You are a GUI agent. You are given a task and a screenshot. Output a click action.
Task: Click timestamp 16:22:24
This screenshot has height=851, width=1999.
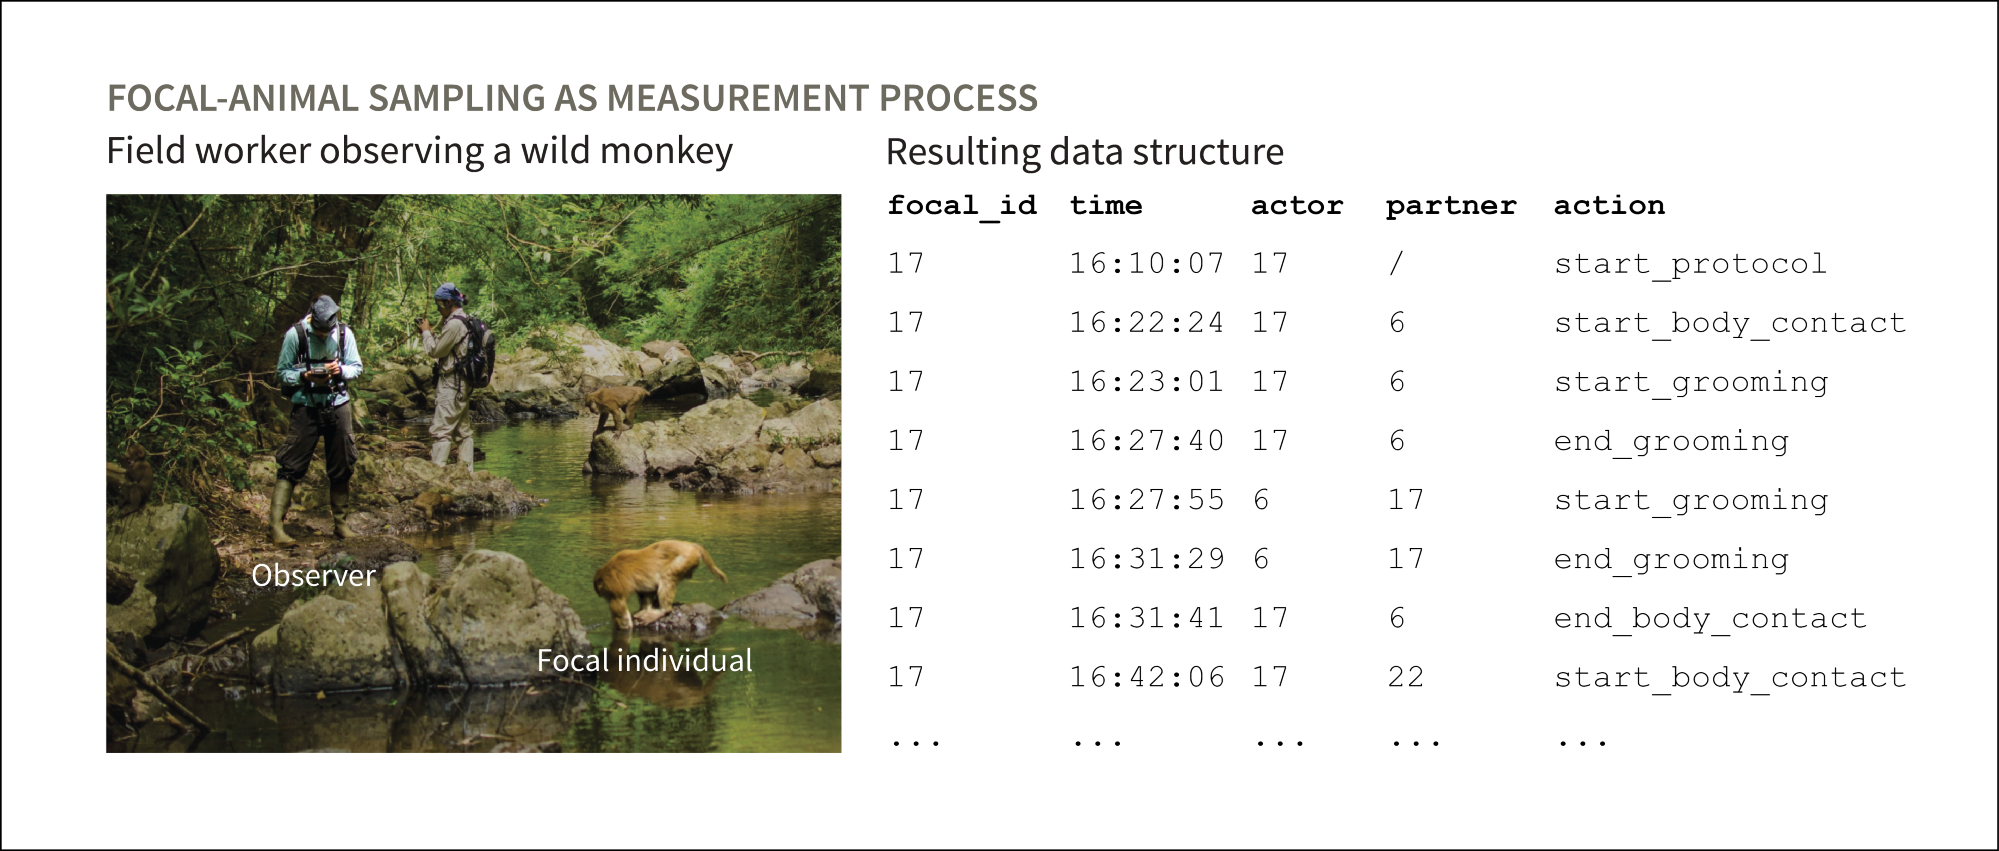[1146, 323]
